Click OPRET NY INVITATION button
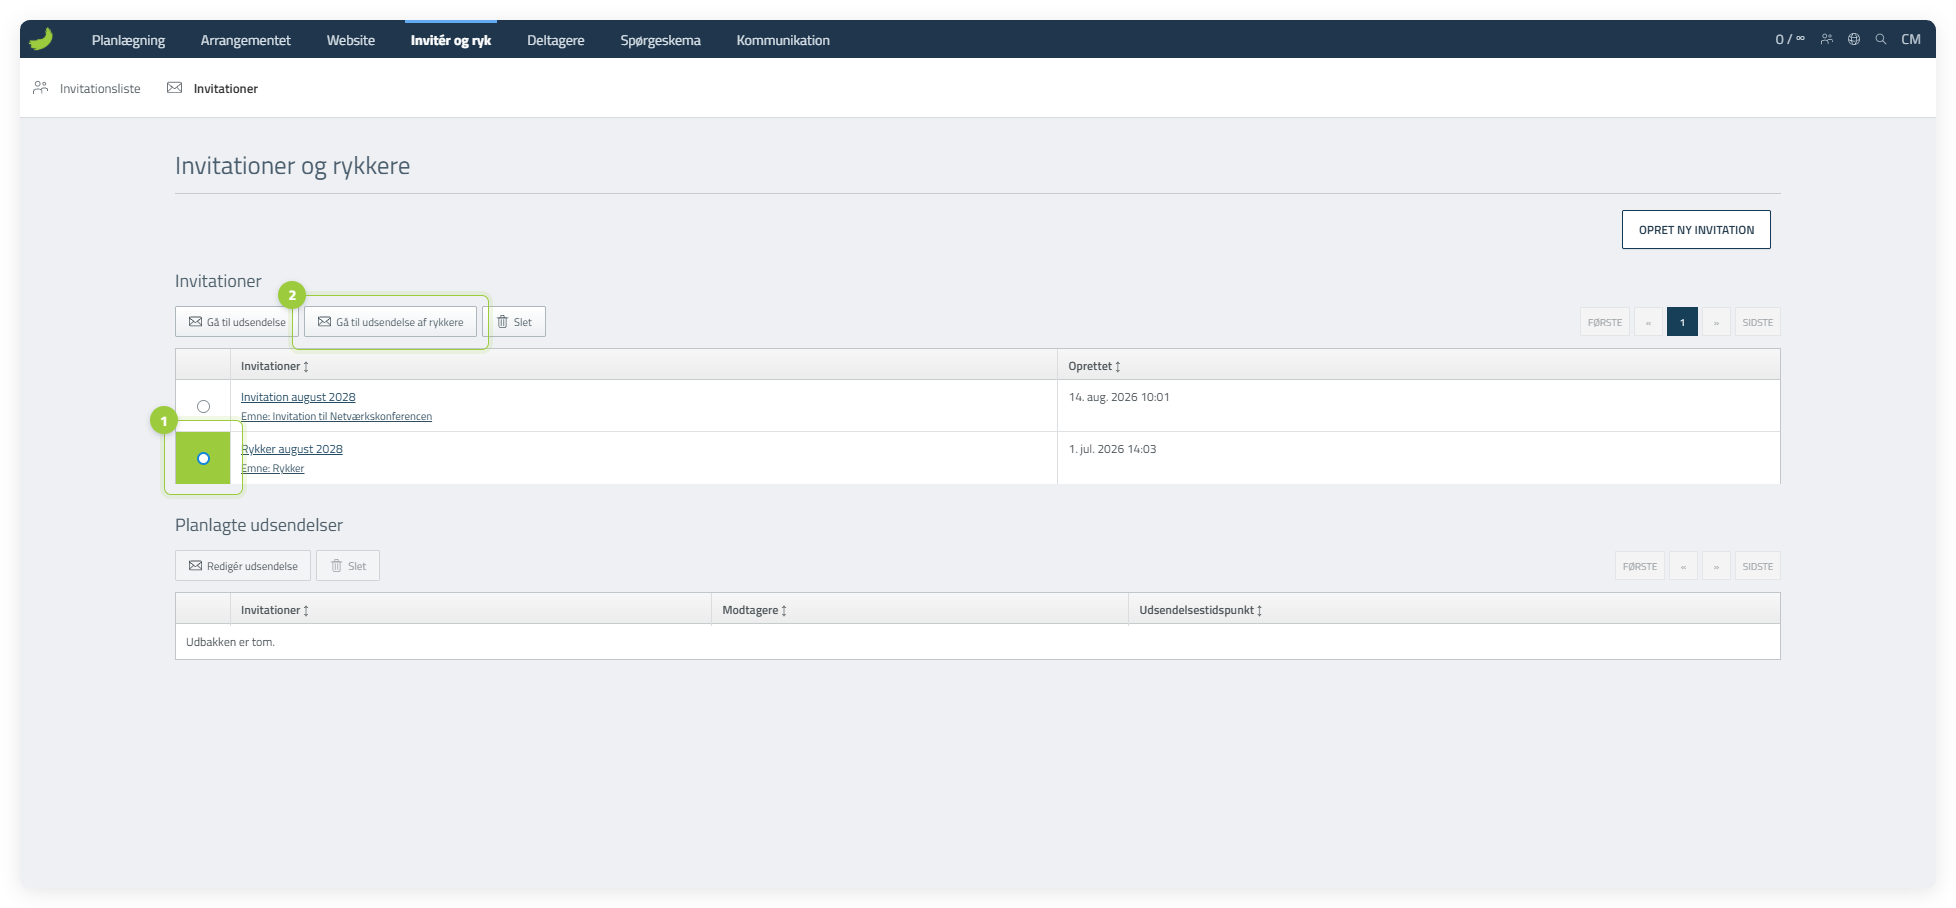 [x=1696, y=229]
